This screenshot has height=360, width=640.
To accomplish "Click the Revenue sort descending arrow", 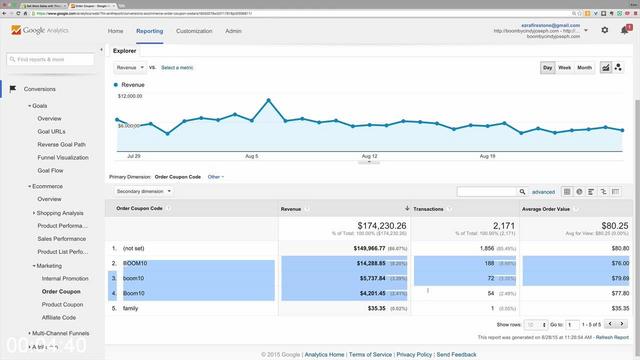I will tap(407, 209).
